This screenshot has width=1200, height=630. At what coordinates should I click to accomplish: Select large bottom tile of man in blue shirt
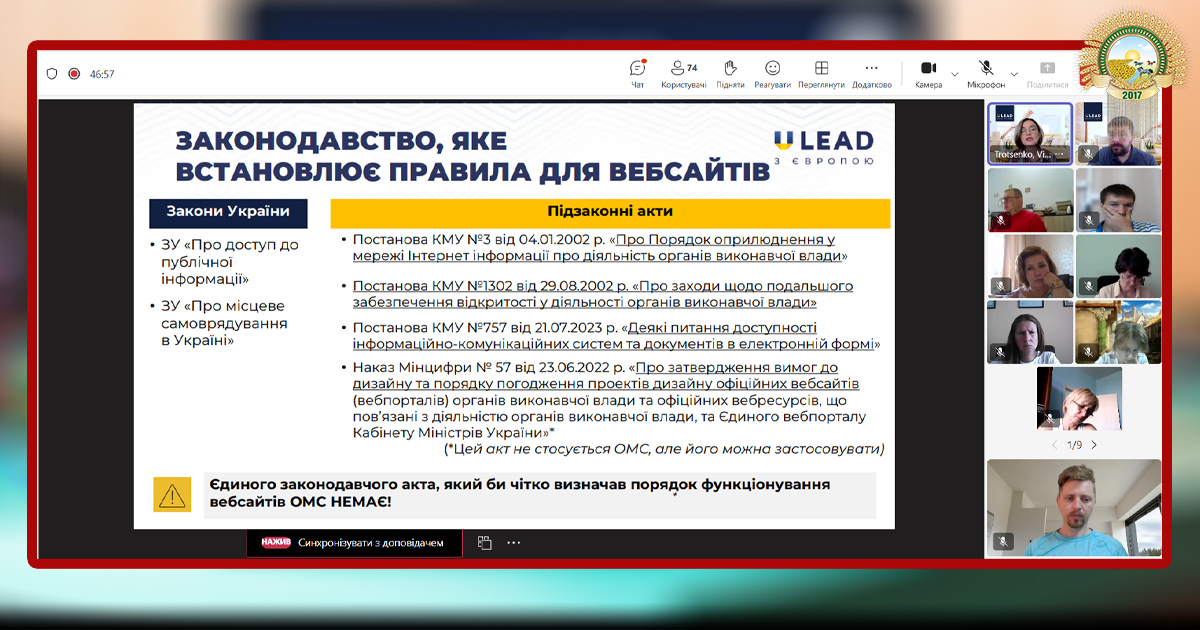[1074, 507]
